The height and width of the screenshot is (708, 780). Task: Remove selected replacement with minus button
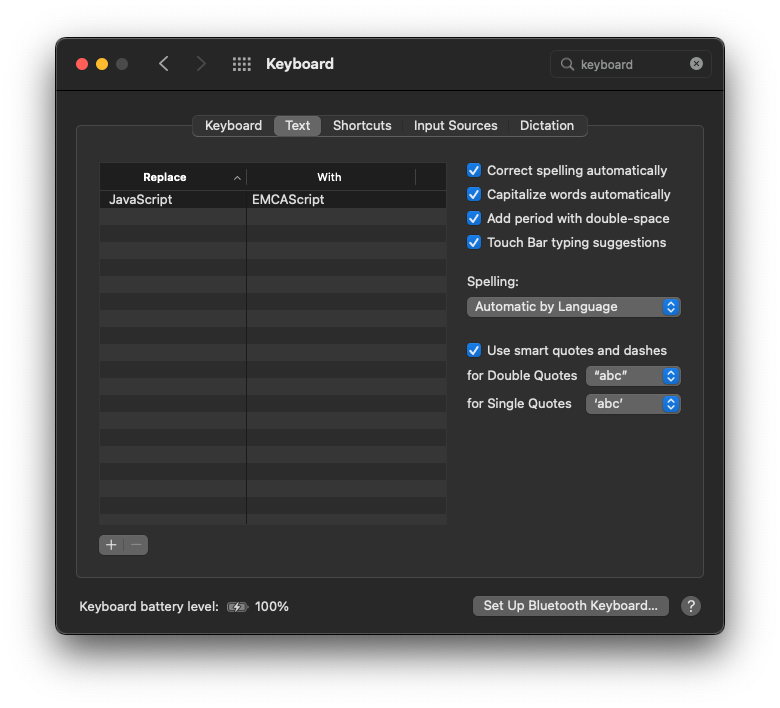coord(136,545)
